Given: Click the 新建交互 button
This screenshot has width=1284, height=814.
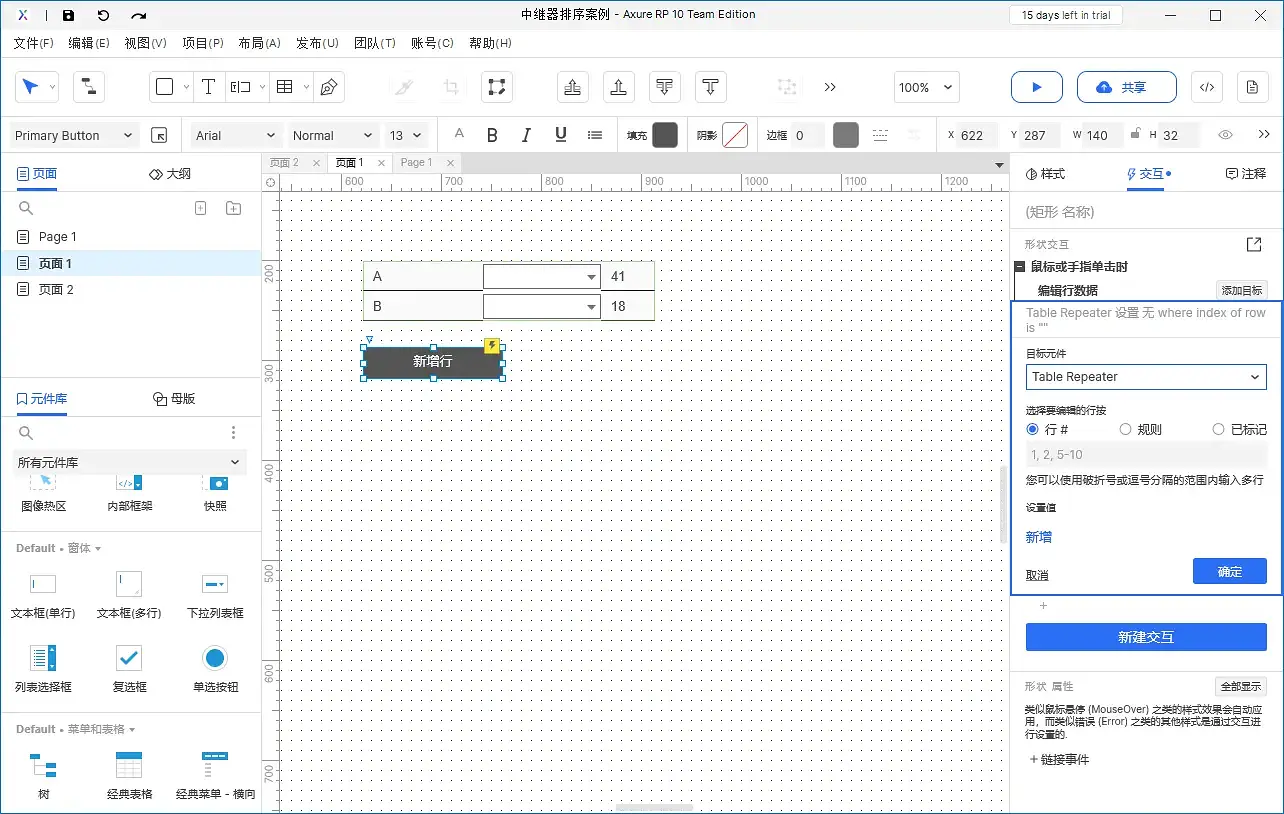Looking at the screenshot, I should 1146,637.
